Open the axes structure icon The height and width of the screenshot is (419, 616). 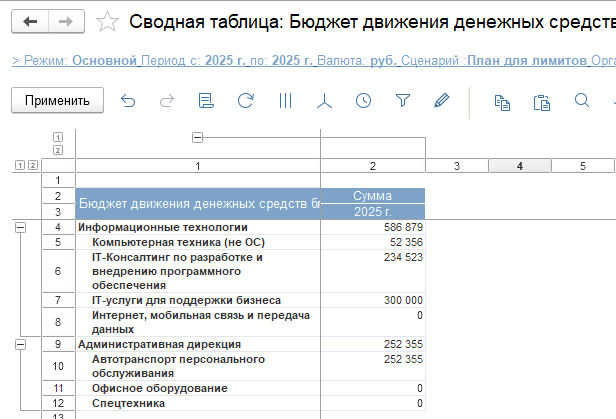324,100
